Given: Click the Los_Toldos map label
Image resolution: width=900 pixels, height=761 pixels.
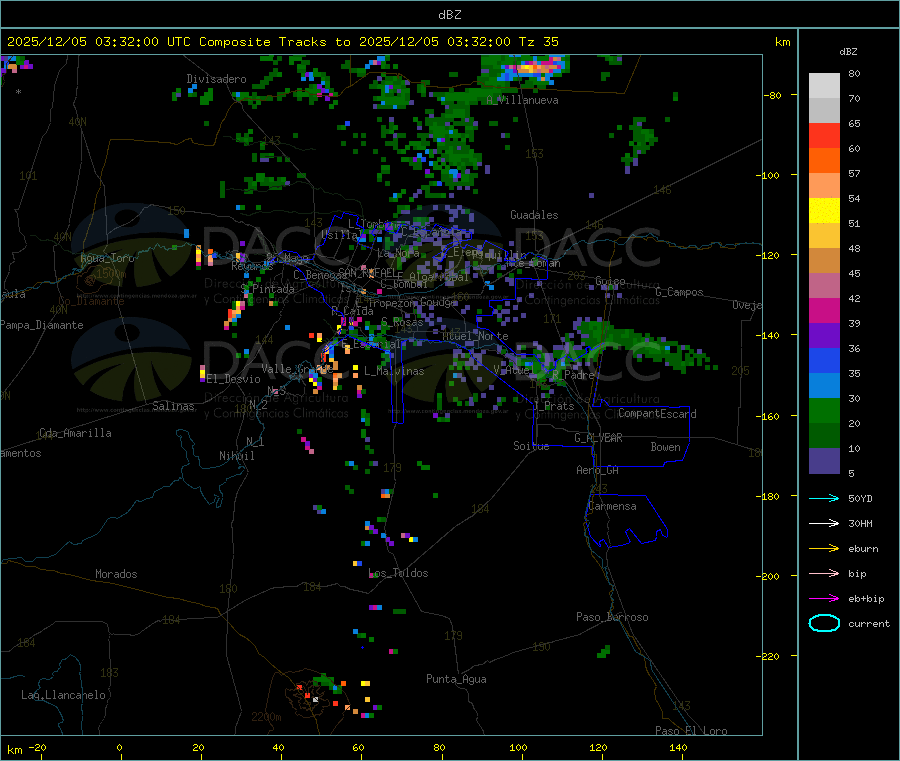Looking at the screenshot, I should coord(398,573).
